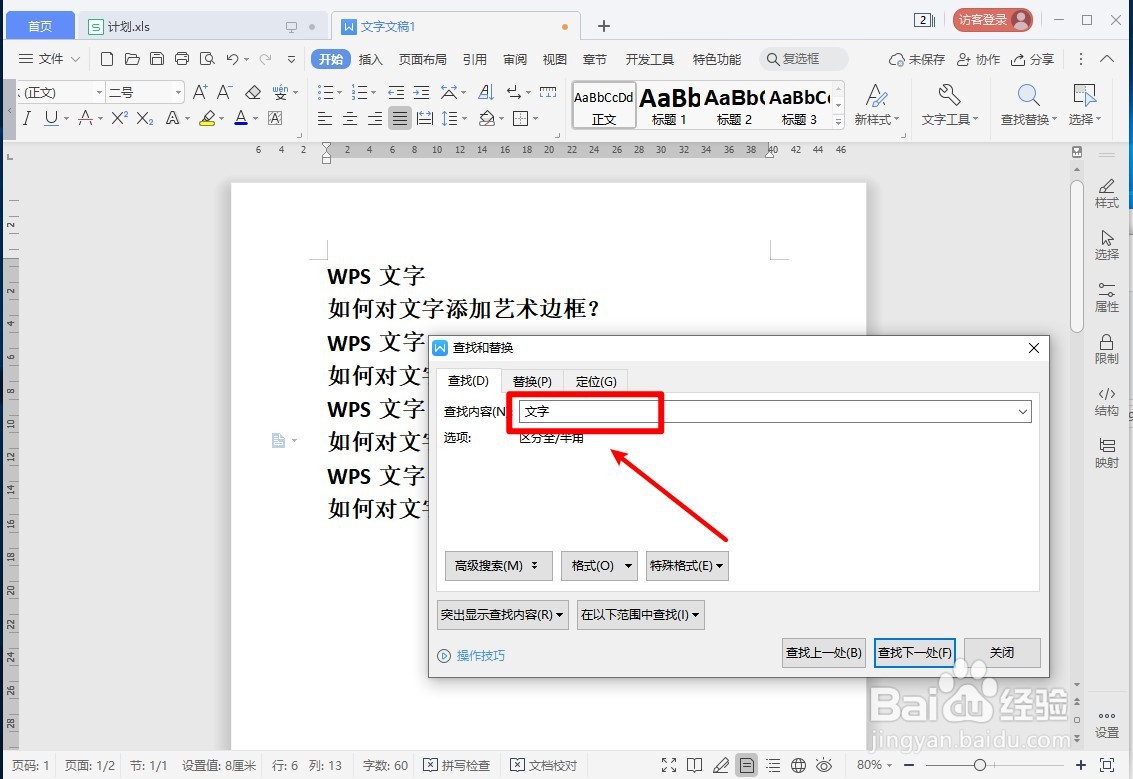1133x779 pixels.
Task: Increase font size with A+ icon
Action: click(x=199, y=92)
